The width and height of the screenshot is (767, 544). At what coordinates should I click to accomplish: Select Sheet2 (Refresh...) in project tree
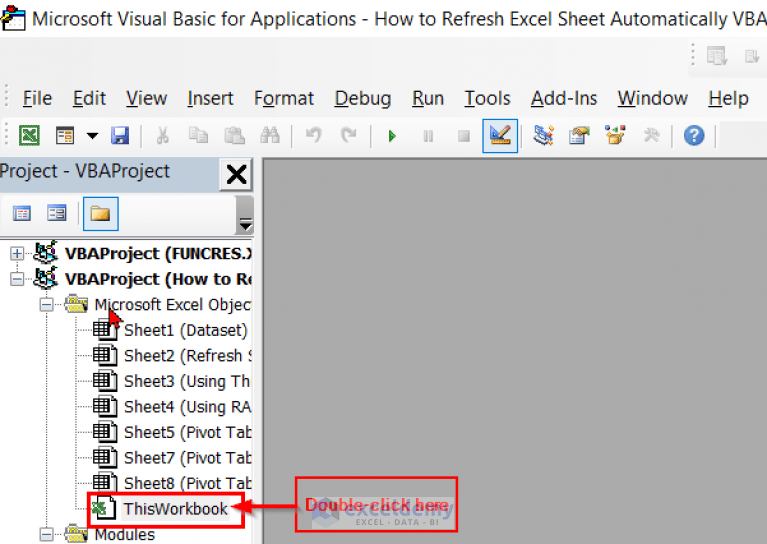click(x=188, y=356)
